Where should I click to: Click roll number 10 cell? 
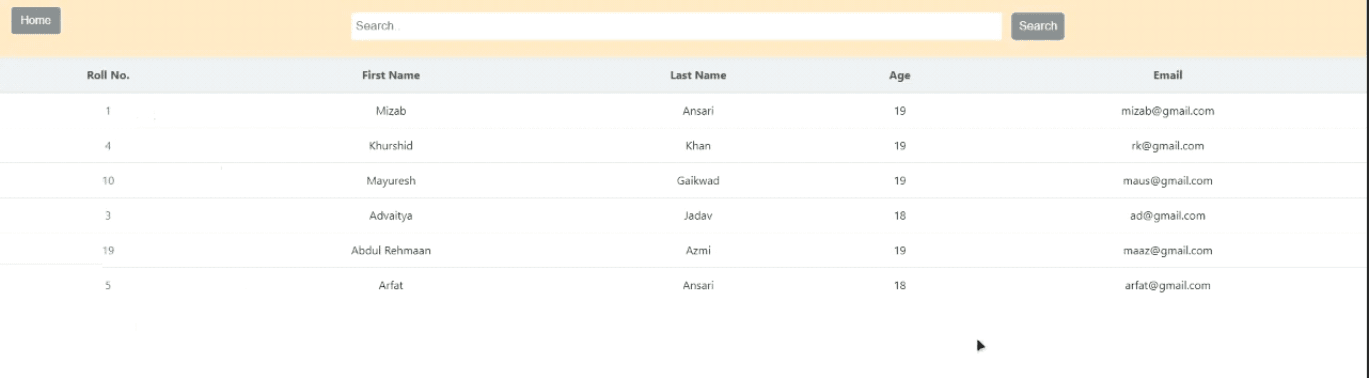108,181
